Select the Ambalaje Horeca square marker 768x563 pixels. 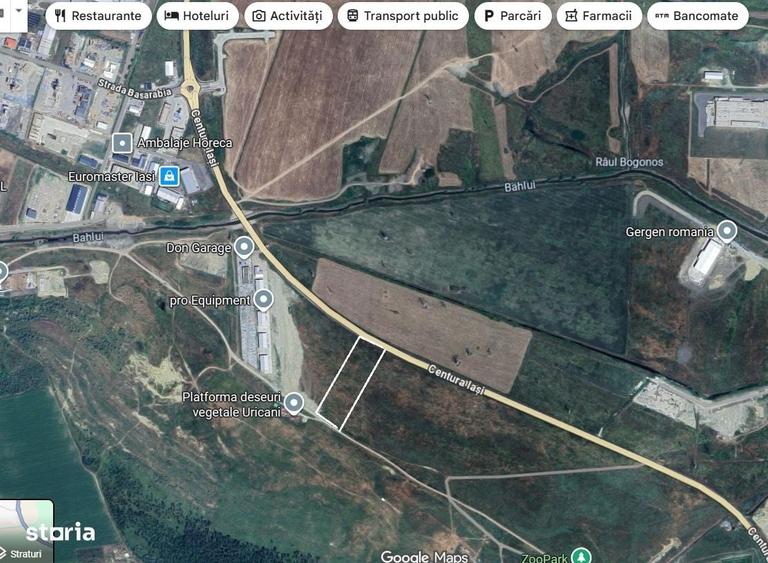pyautogui.click(x=122, y=143)
